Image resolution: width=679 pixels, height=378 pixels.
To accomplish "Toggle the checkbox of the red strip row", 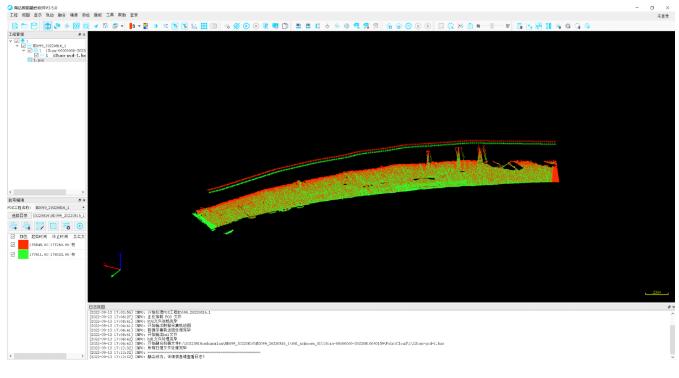I will (13, 245).
